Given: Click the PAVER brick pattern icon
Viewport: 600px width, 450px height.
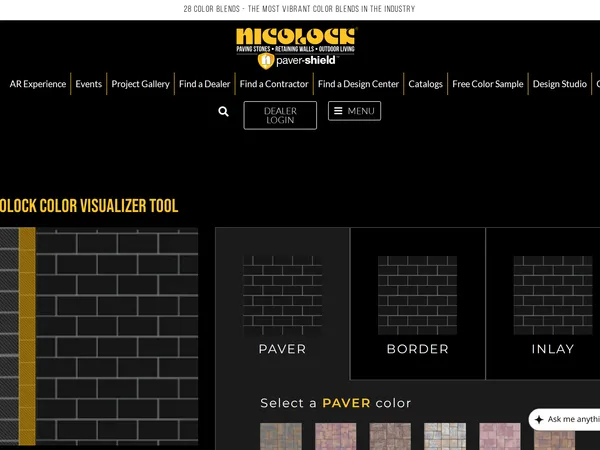Looking at the screenshot, I should click(282, 295).
